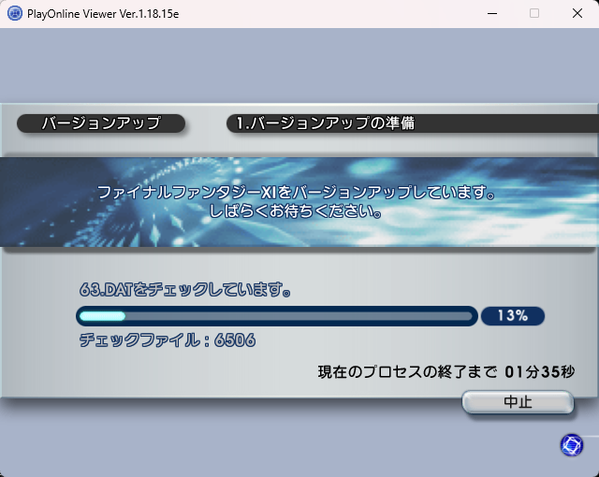Click the 中止 cancel button
This screenshot has width=599, height=477.
(518, 402)
